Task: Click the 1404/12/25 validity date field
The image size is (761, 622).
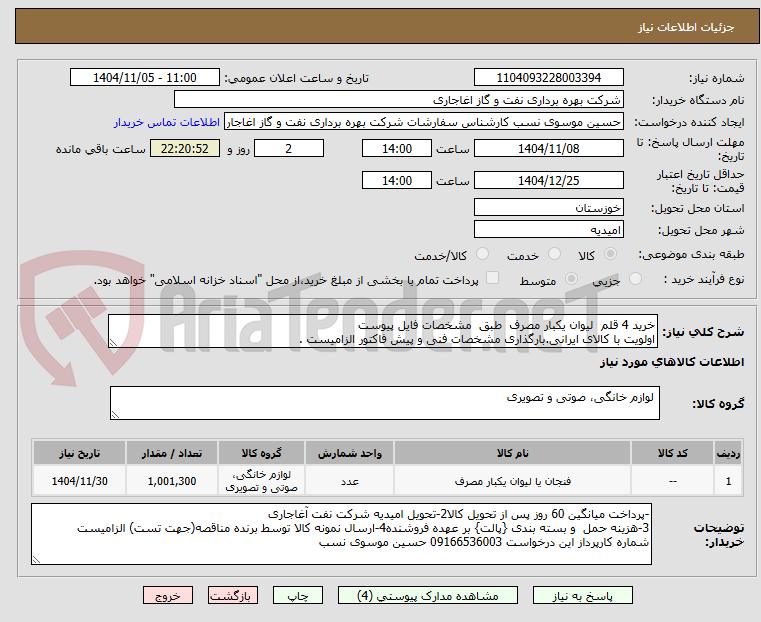Action: coord(548,180)
